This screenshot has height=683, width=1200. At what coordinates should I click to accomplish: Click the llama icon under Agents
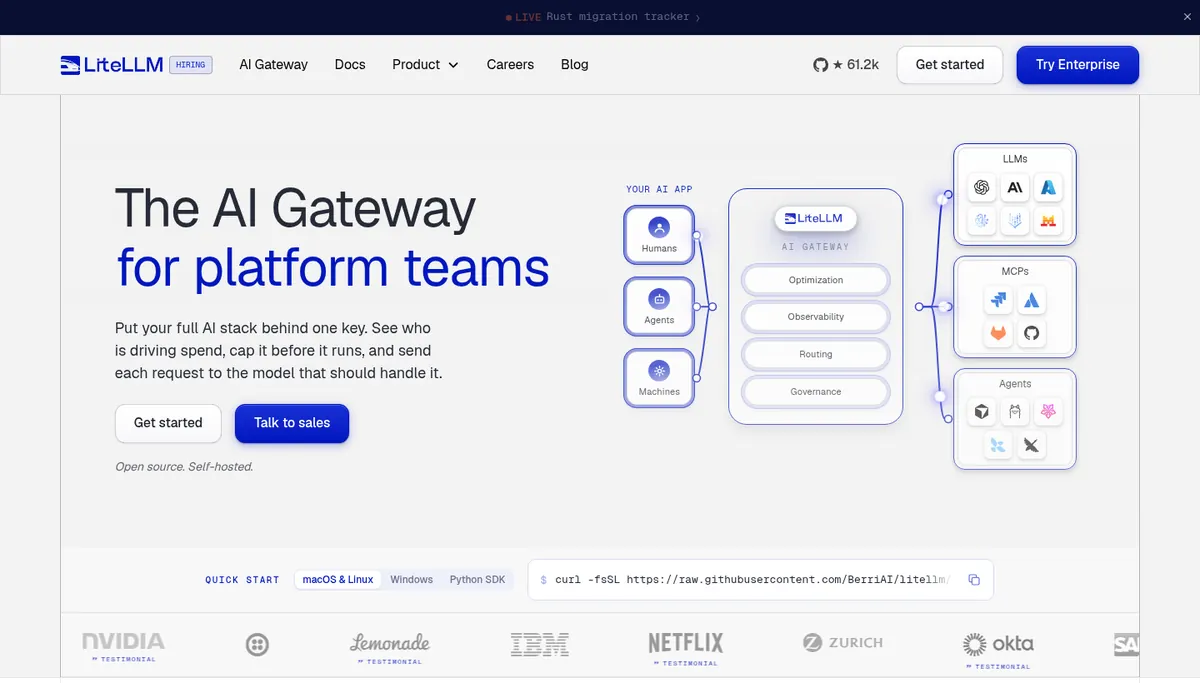pyautogui.click(x=1015, y=412)
